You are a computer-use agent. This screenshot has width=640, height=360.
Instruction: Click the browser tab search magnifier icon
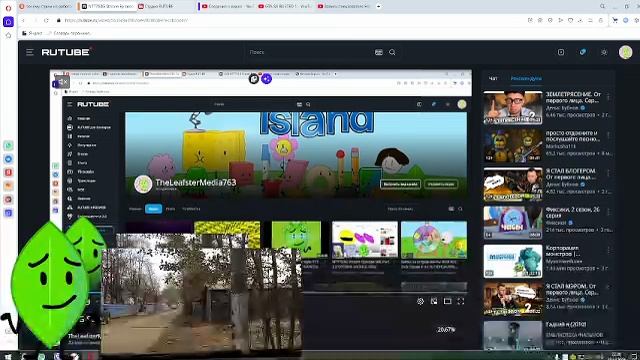click(x=602, y=6)
